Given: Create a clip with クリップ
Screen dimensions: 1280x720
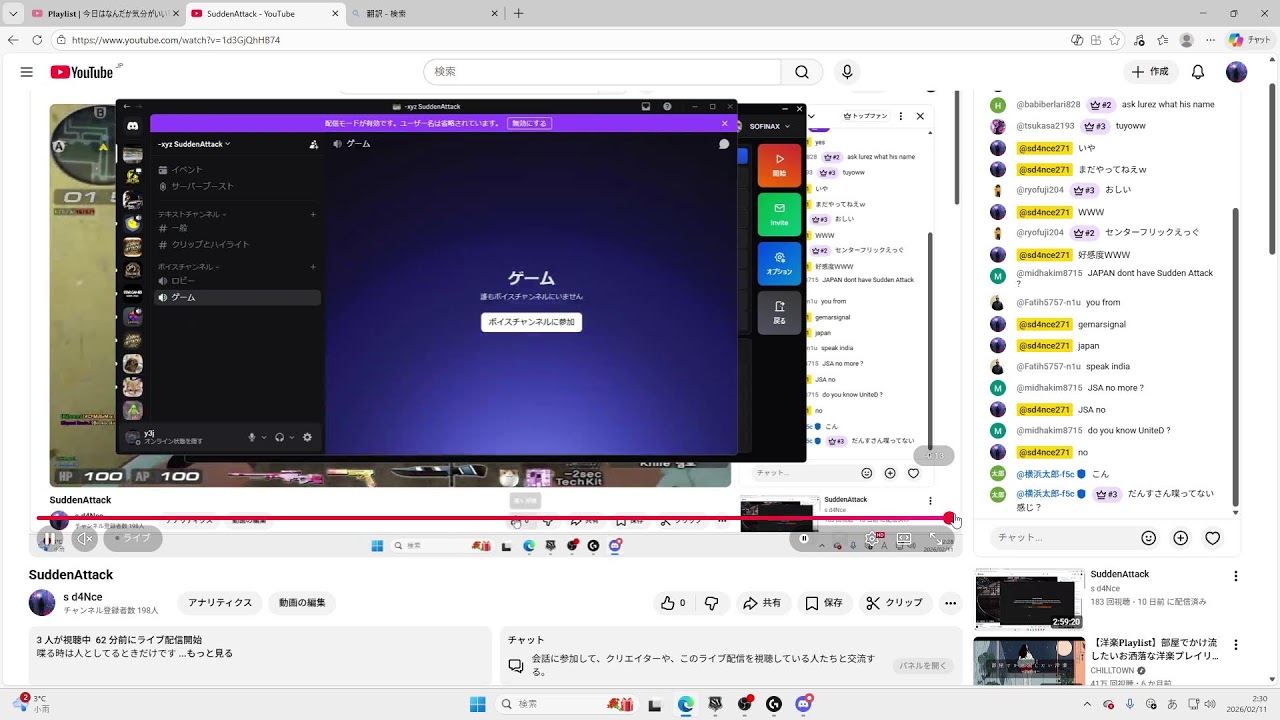Looking at the screenshot, I should click(895, 603).
